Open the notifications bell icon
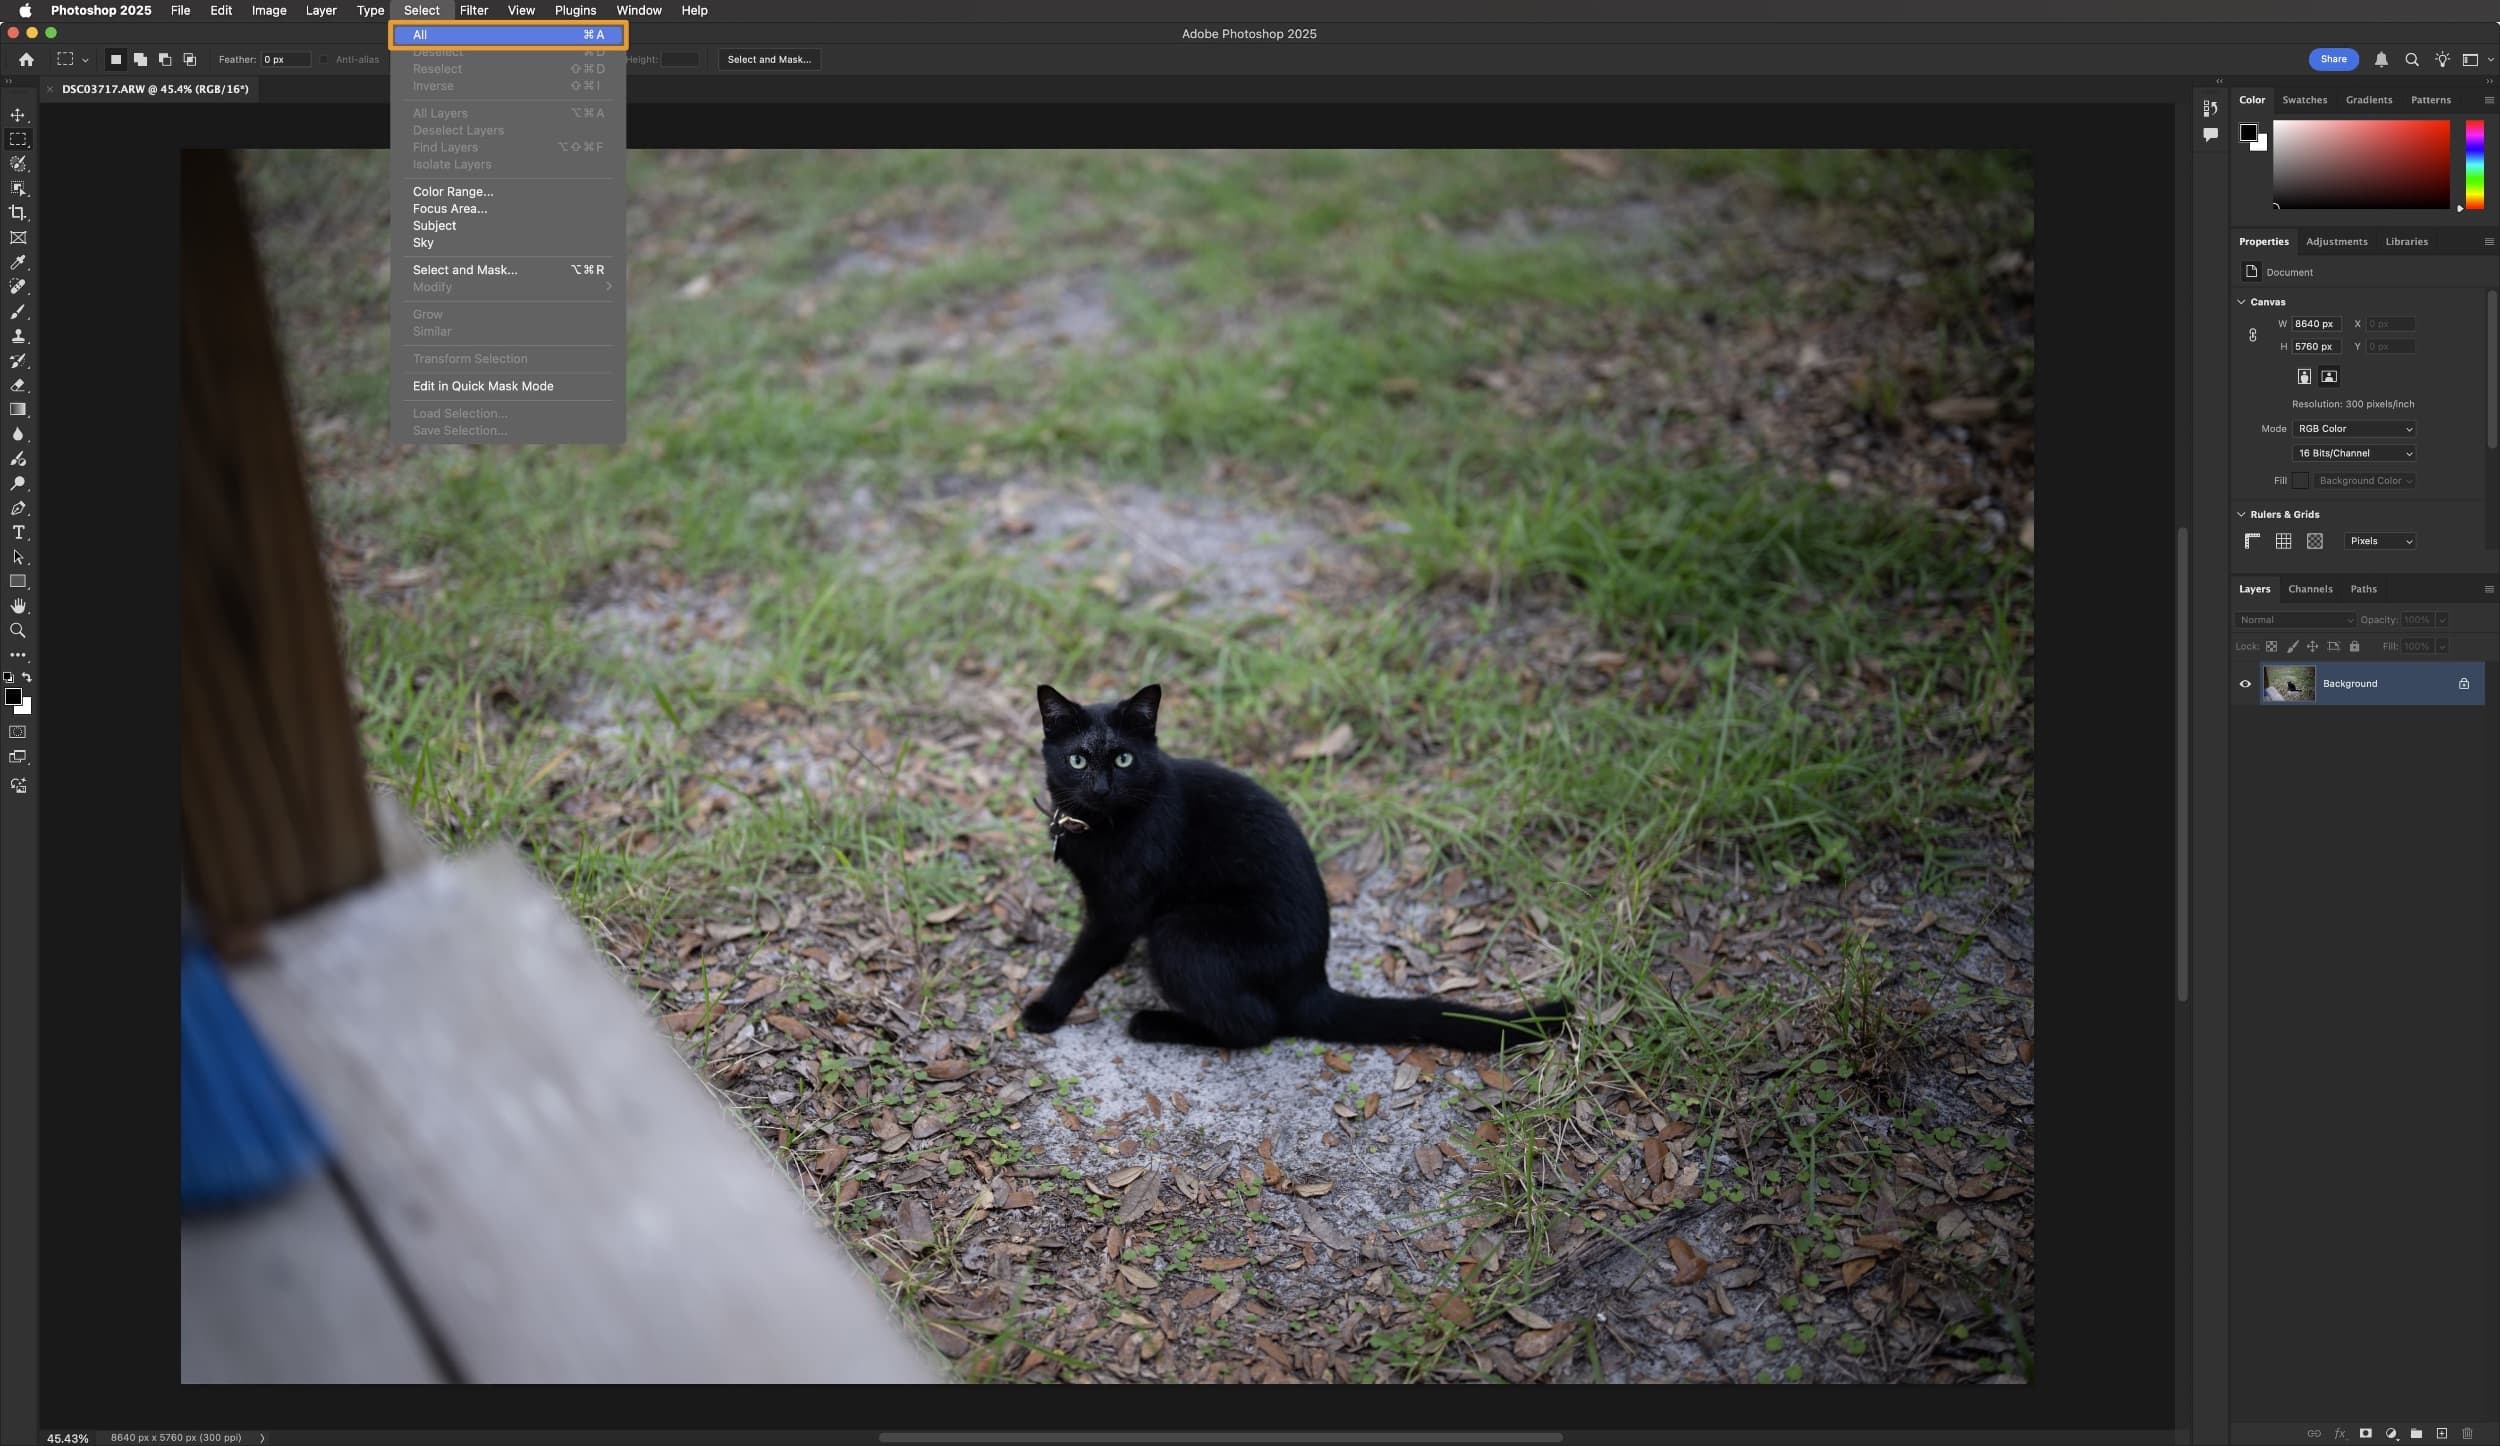 pyautogui.click(x=2381, y=60)
